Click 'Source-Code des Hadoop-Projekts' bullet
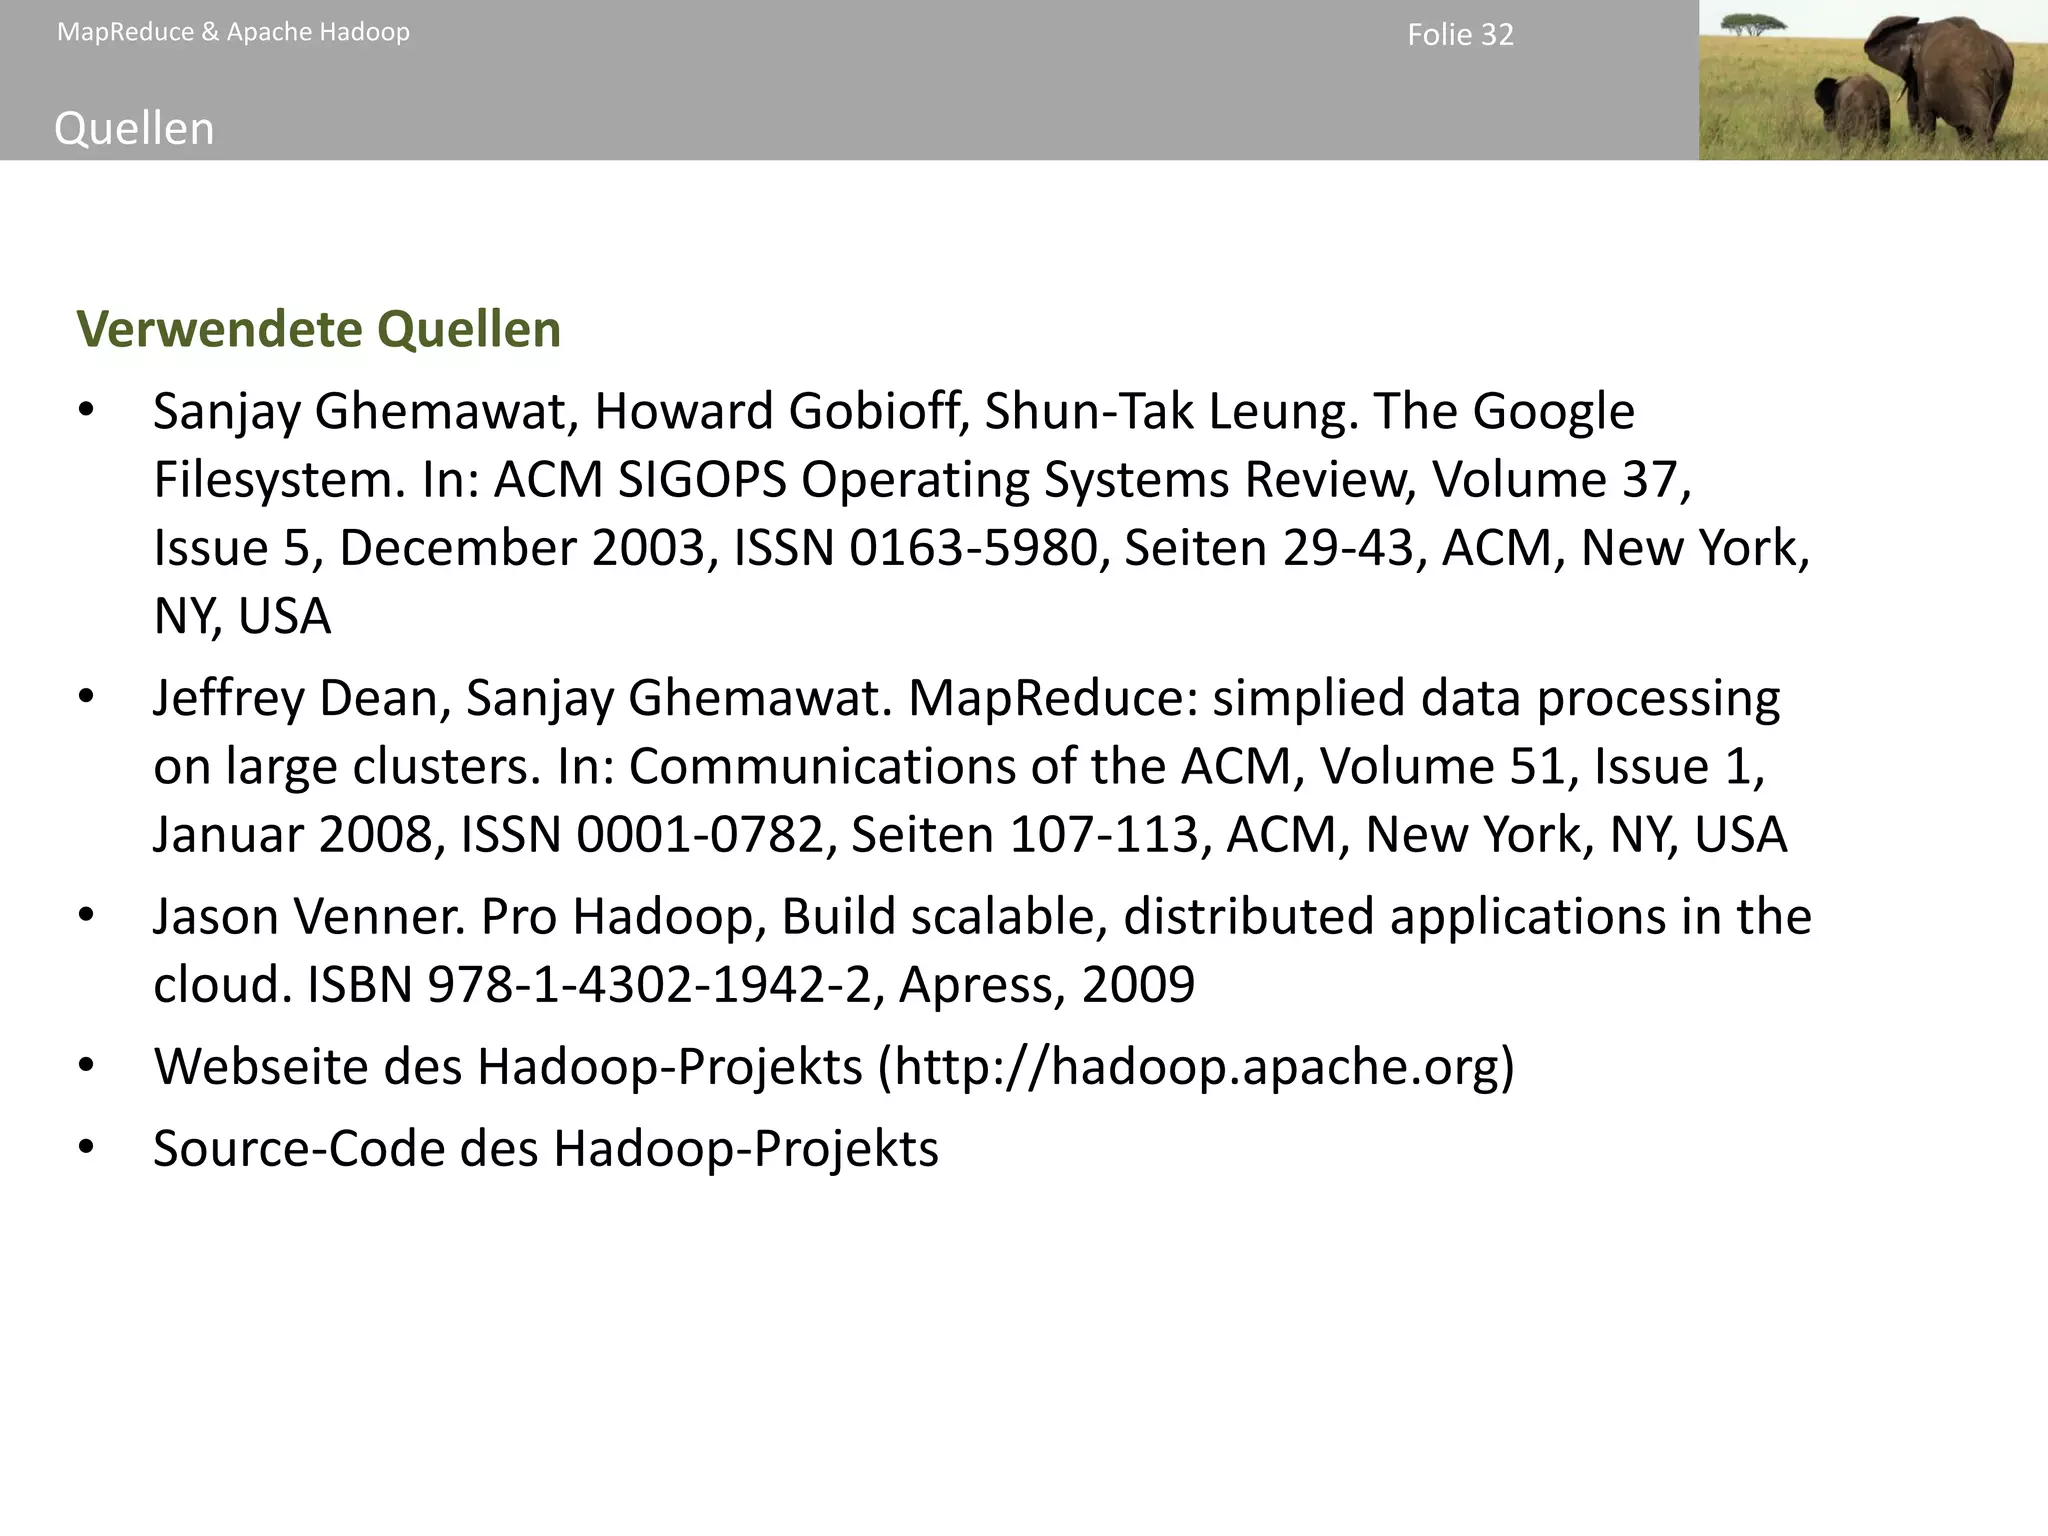 (x=546, y=1148)
